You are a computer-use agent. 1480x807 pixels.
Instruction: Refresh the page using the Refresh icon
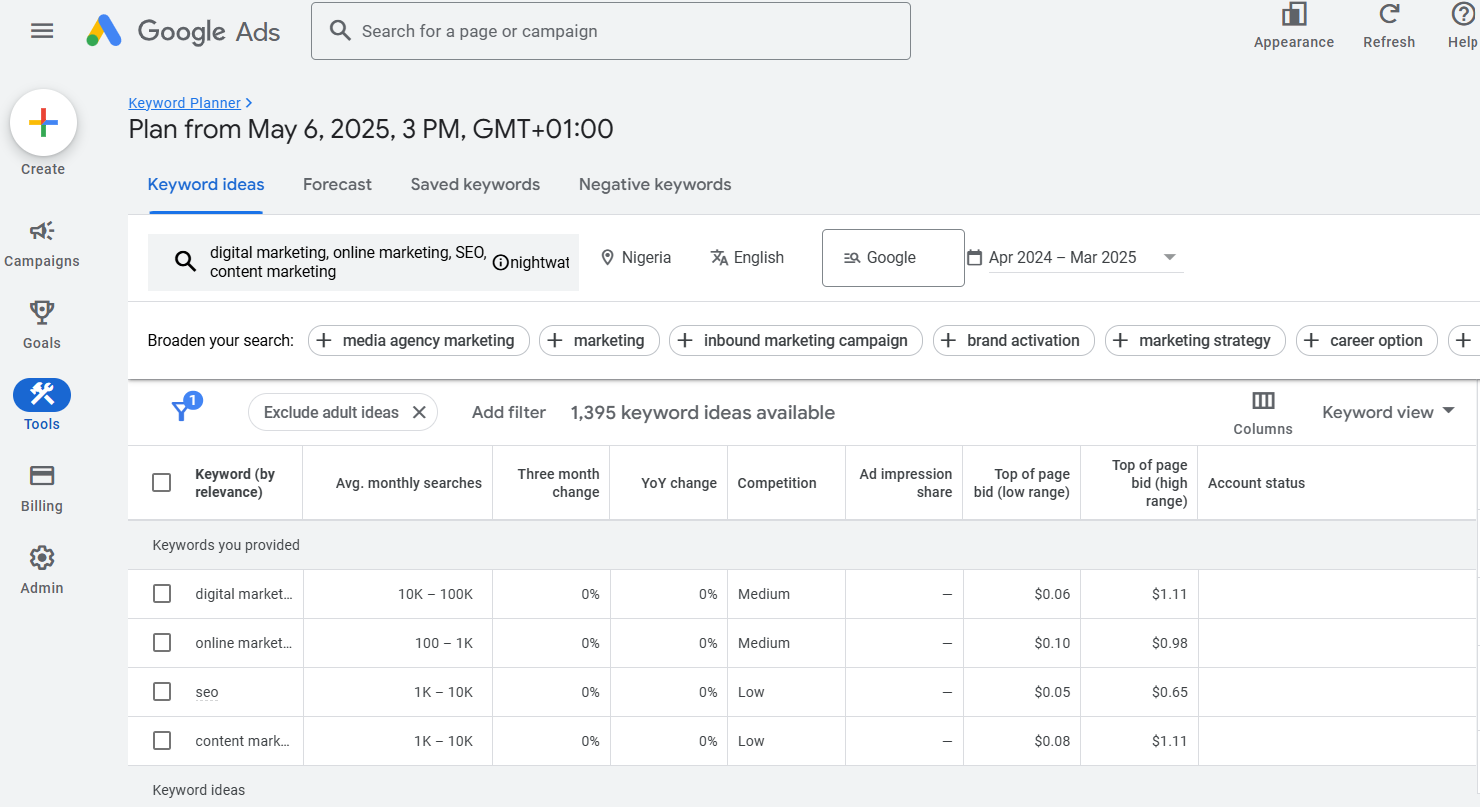1389,15
